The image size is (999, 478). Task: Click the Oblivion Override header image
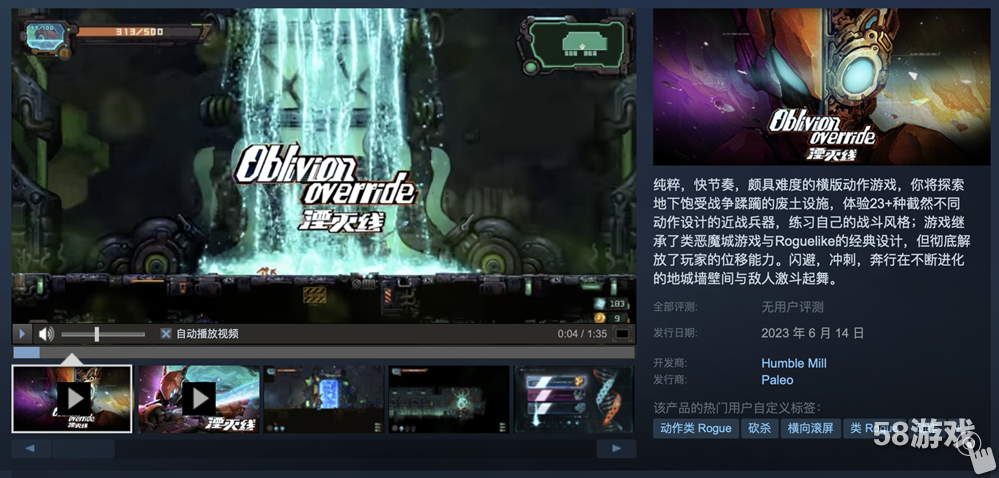[x=821, y=87]
